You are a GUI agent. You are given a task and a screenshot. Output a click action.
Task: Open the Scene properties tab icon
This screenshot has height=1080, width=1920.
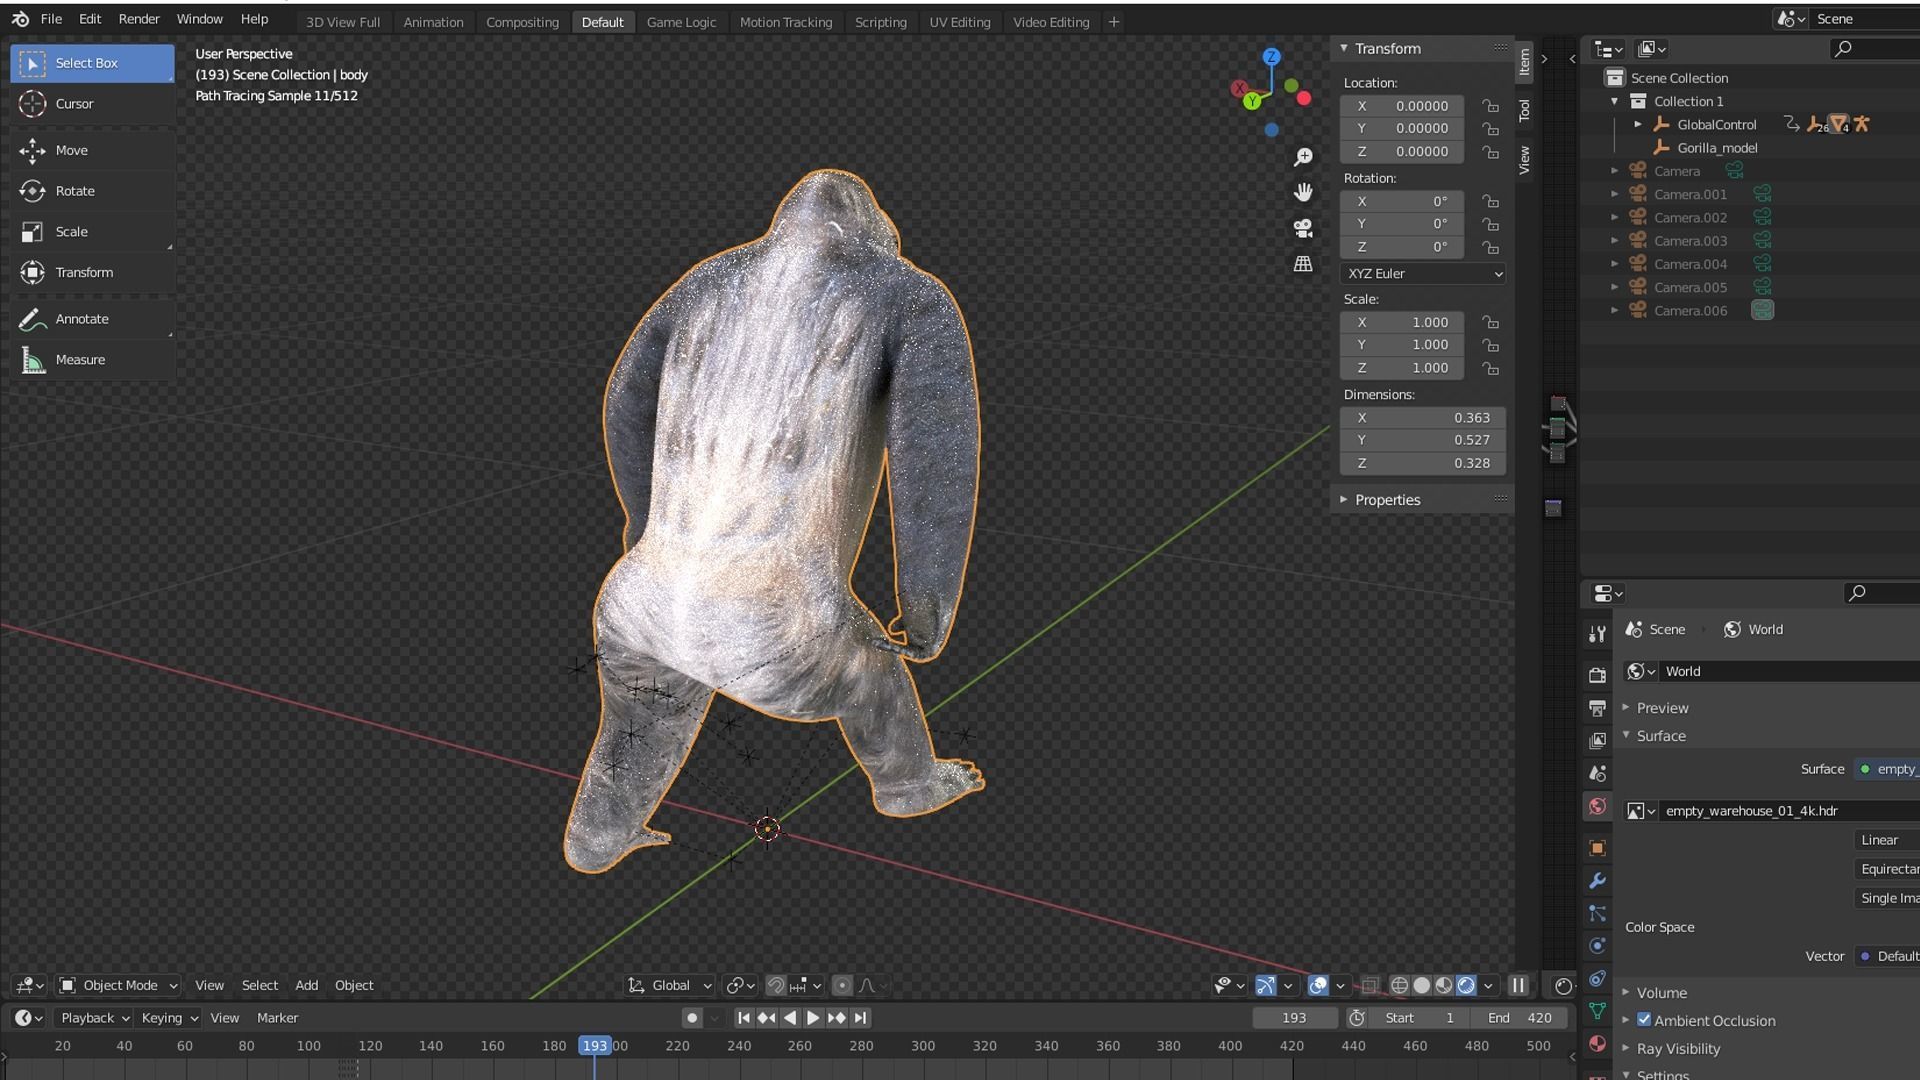click(1597, 774)
